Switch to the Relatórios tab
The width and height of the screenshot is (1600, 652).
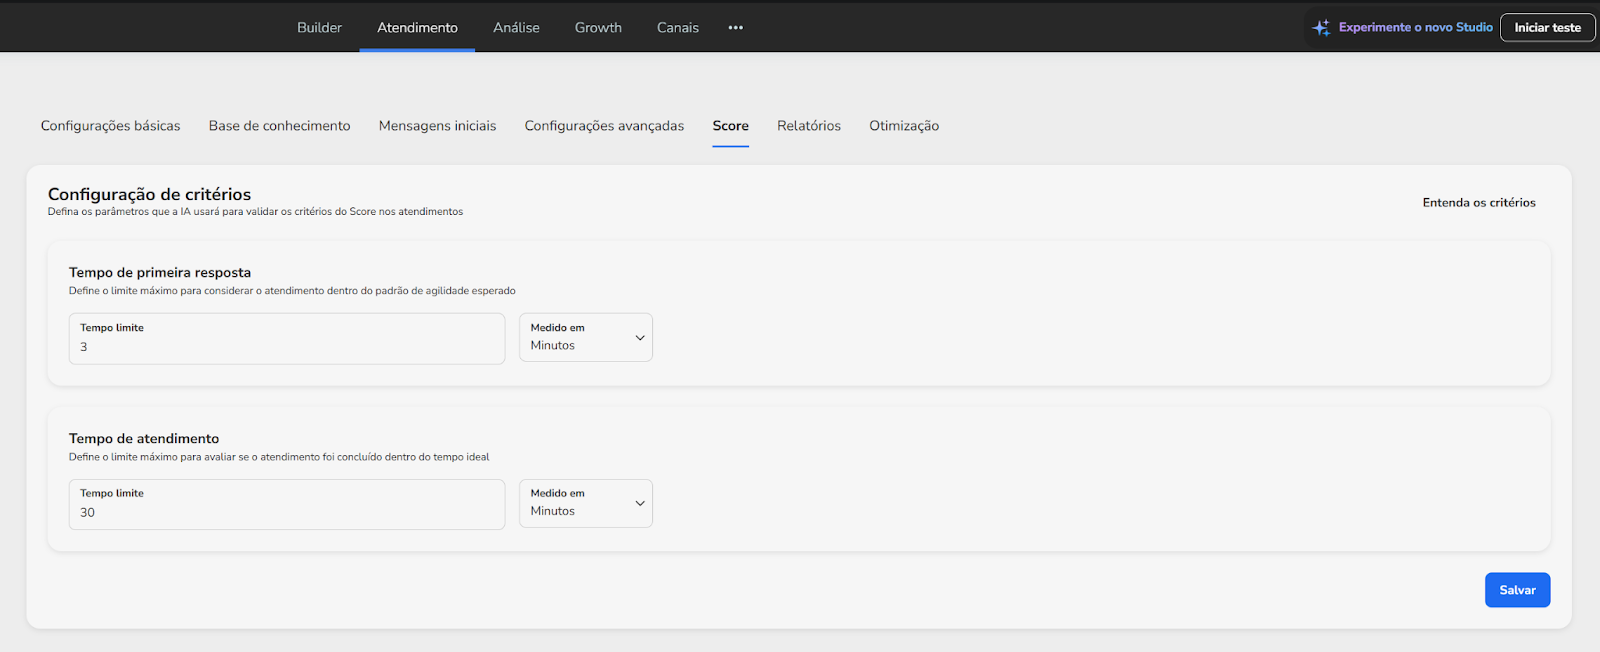point(808,126)
